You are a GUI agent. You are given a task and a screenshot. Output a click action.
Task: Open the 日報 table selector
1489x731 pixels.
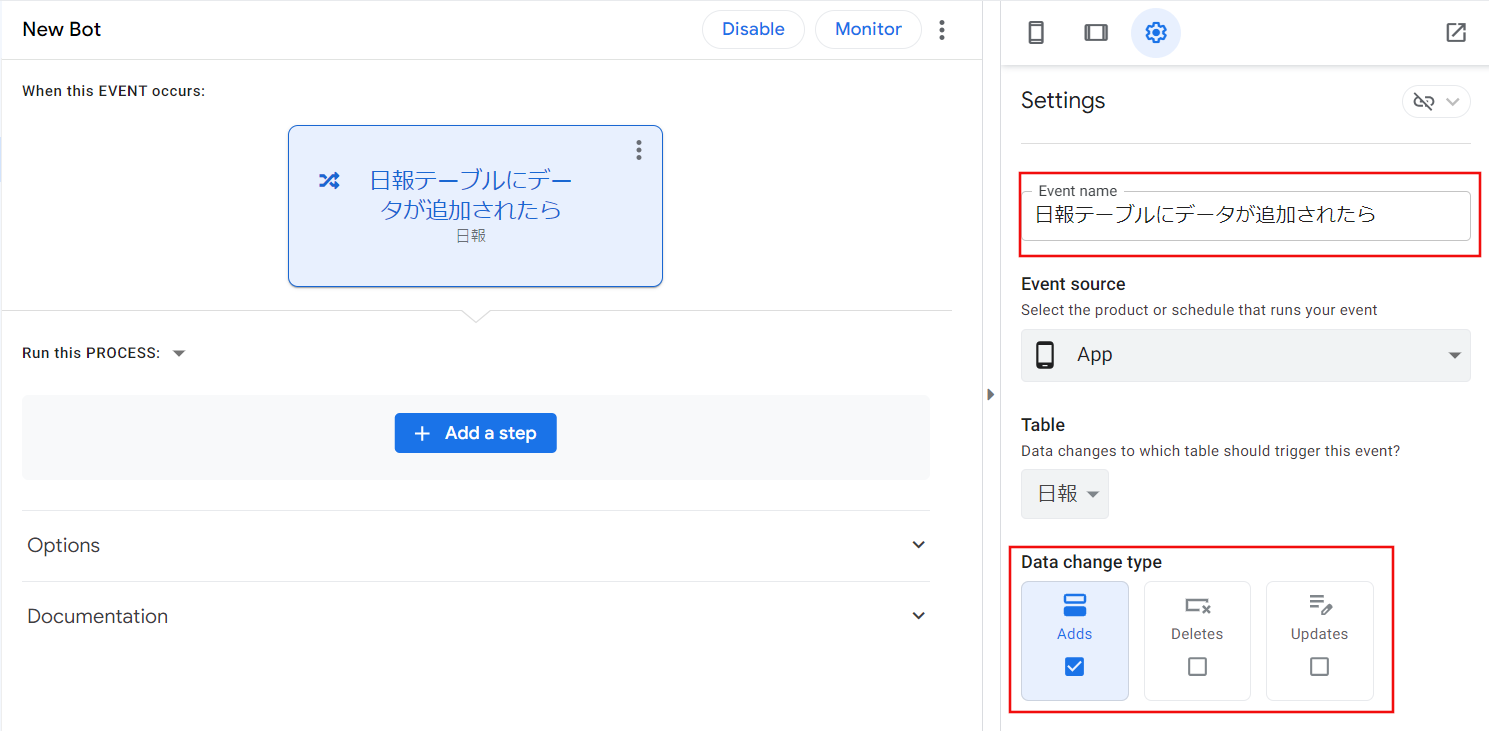[x=1064, y=493]
